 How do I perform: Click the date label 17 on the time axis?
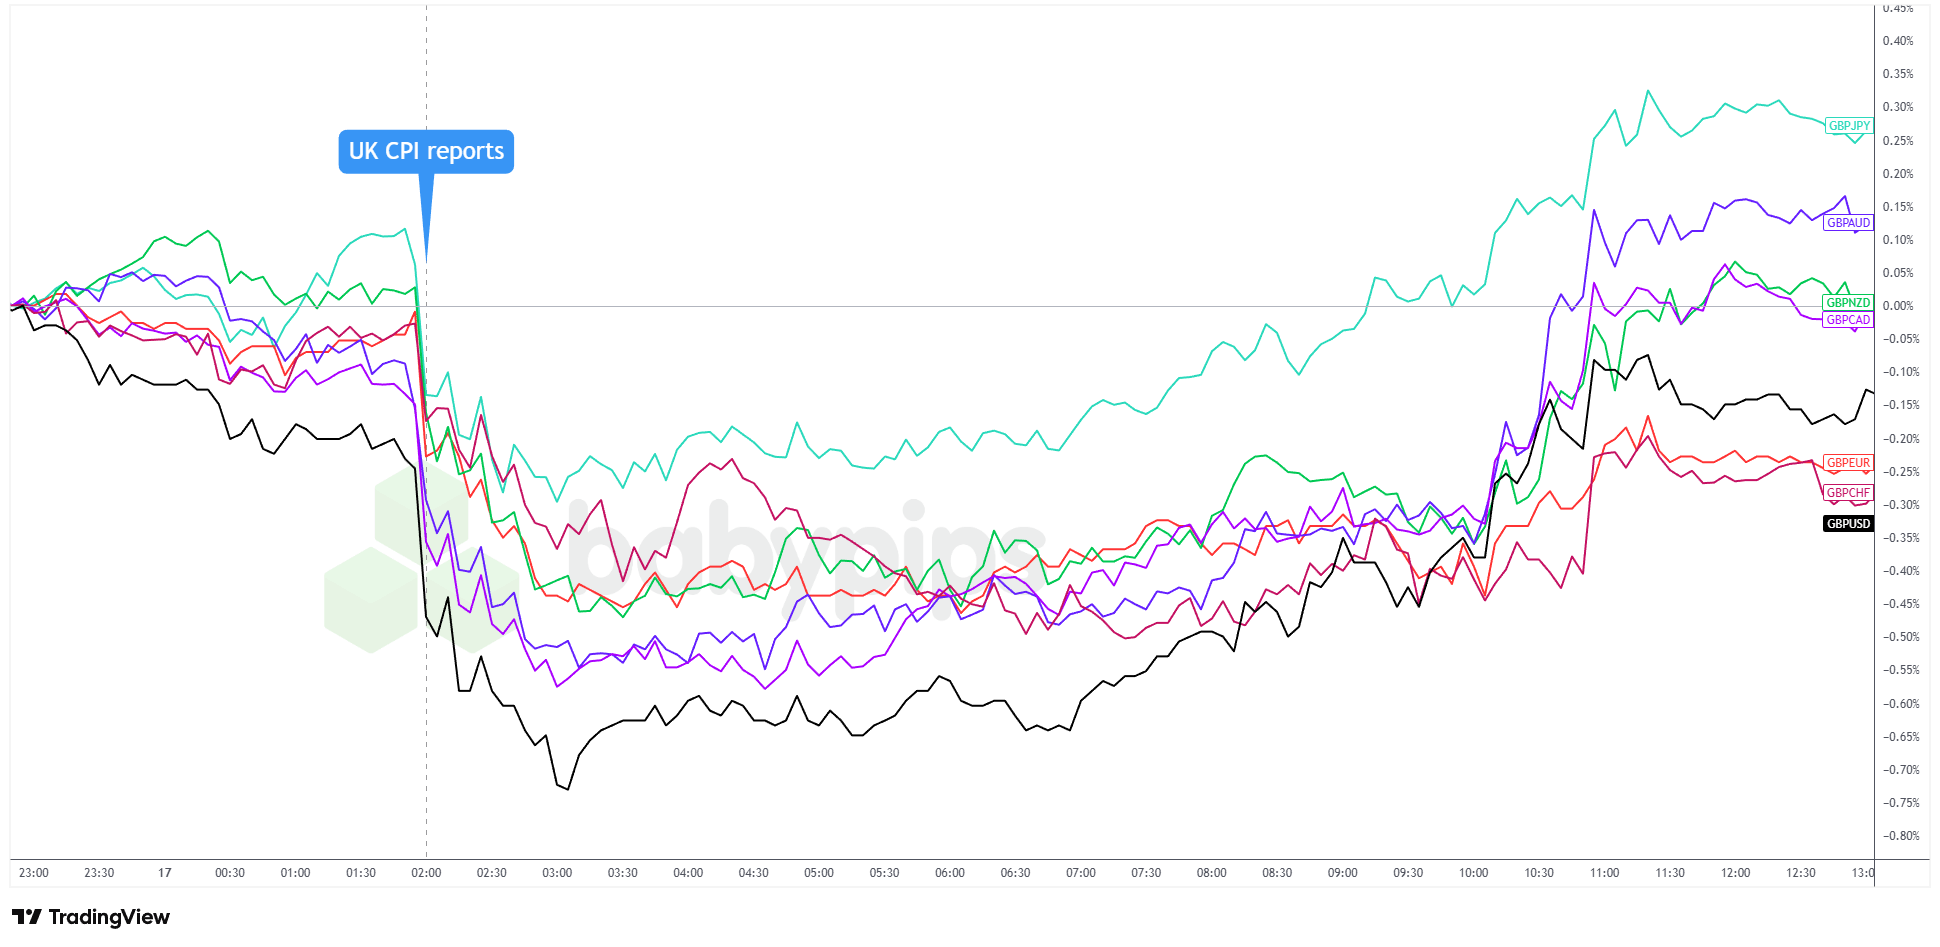pyautogui.click(x=165, y=873)
